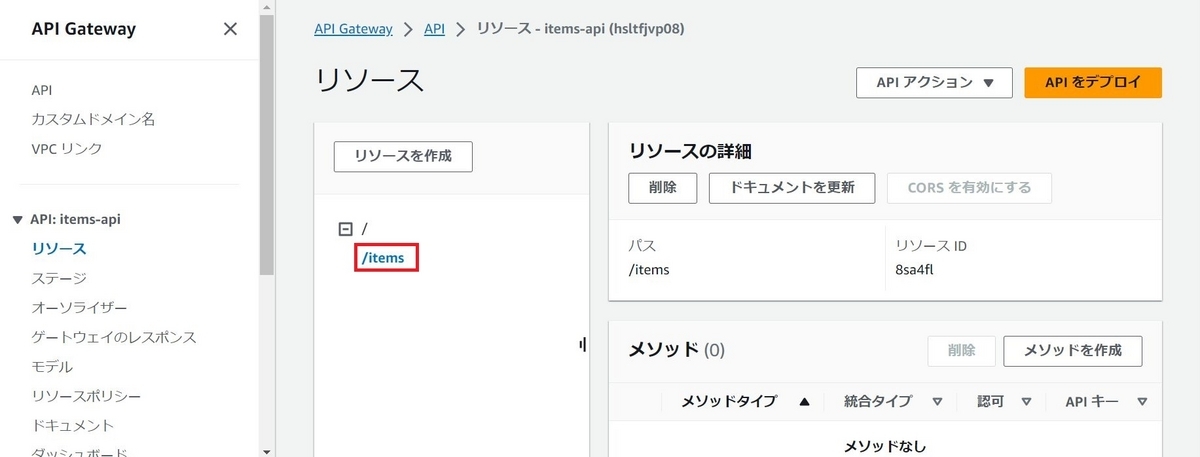Open リソースポリシー in the sidebar
Image resolution: width=1200 pixels, height=457 pixels.
pyautogui.click(x=86, y=396)
